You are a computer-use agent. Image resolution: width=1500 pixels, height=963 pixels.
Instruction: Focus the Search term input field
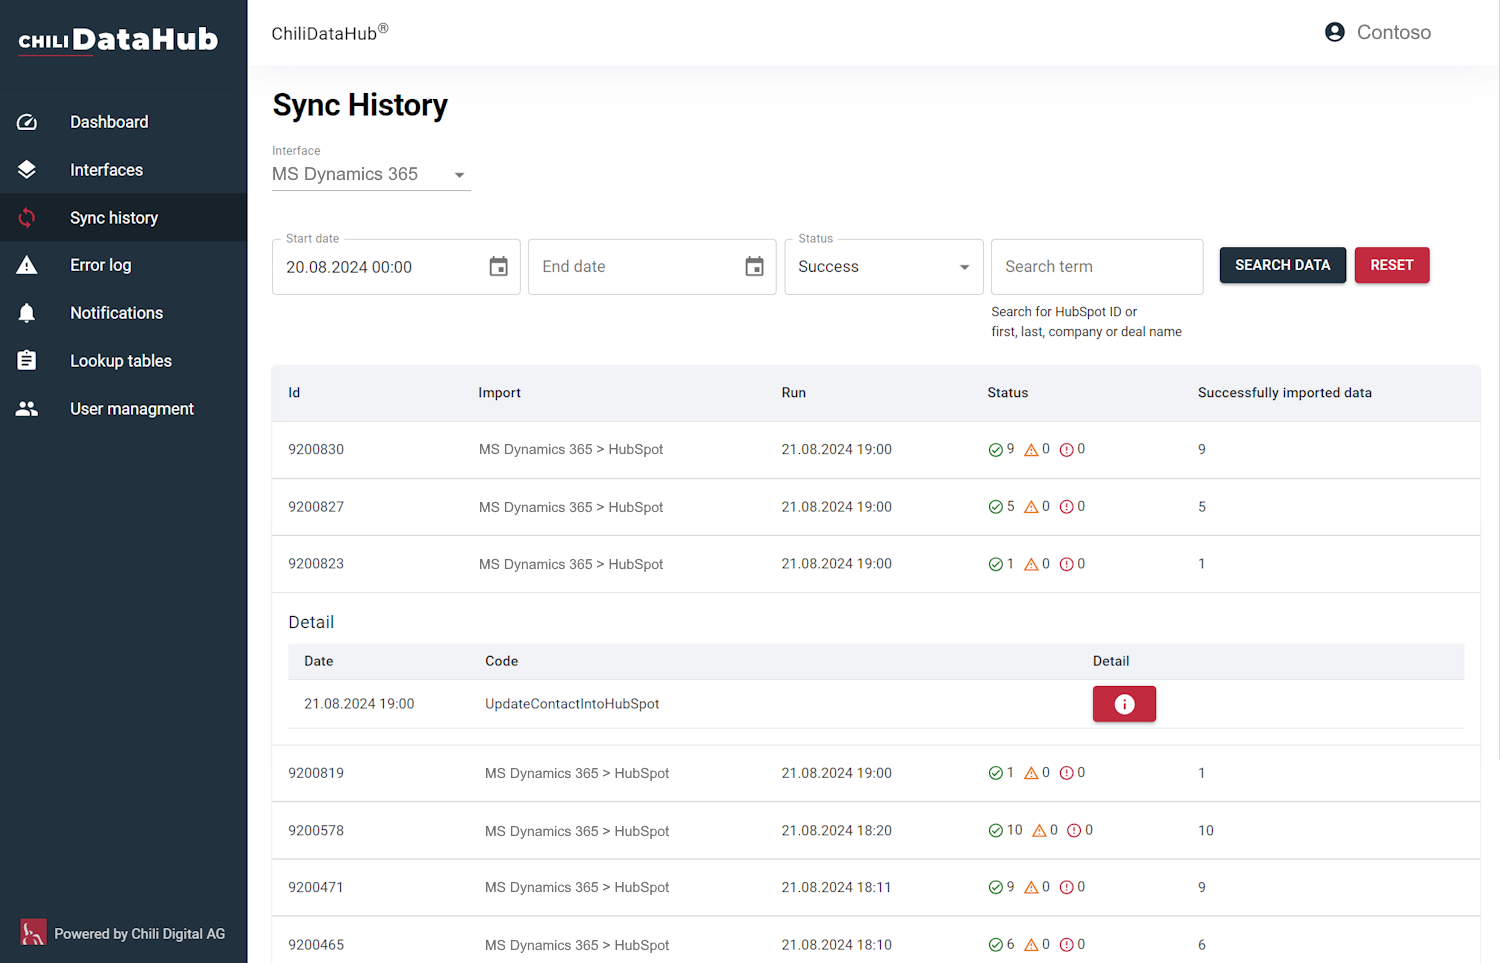pos(1097,267)
